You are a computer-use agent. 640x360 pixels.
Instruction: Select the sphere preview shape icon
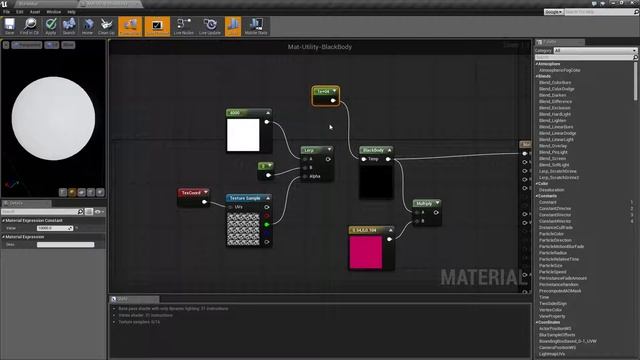point(72,192)
